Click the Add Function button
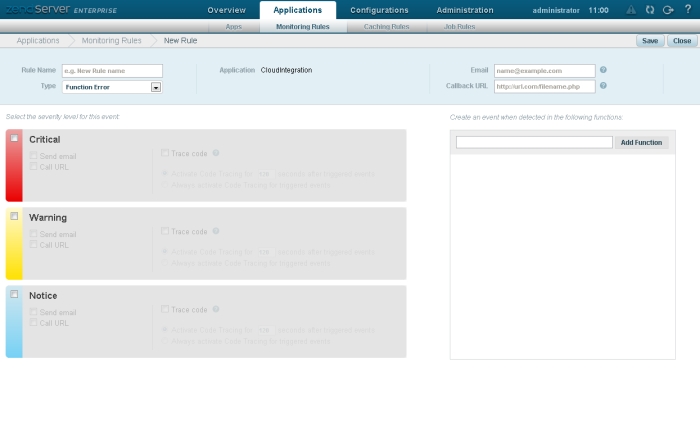700x441 pixels. tap(641, 143)
